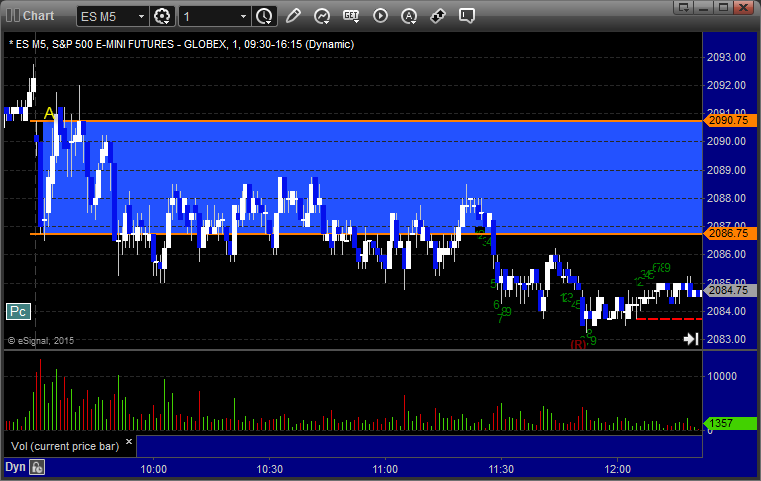The width and height of the screenshot is (761, 481).
Task: Close the Chart window
Action: coord(743,7)
